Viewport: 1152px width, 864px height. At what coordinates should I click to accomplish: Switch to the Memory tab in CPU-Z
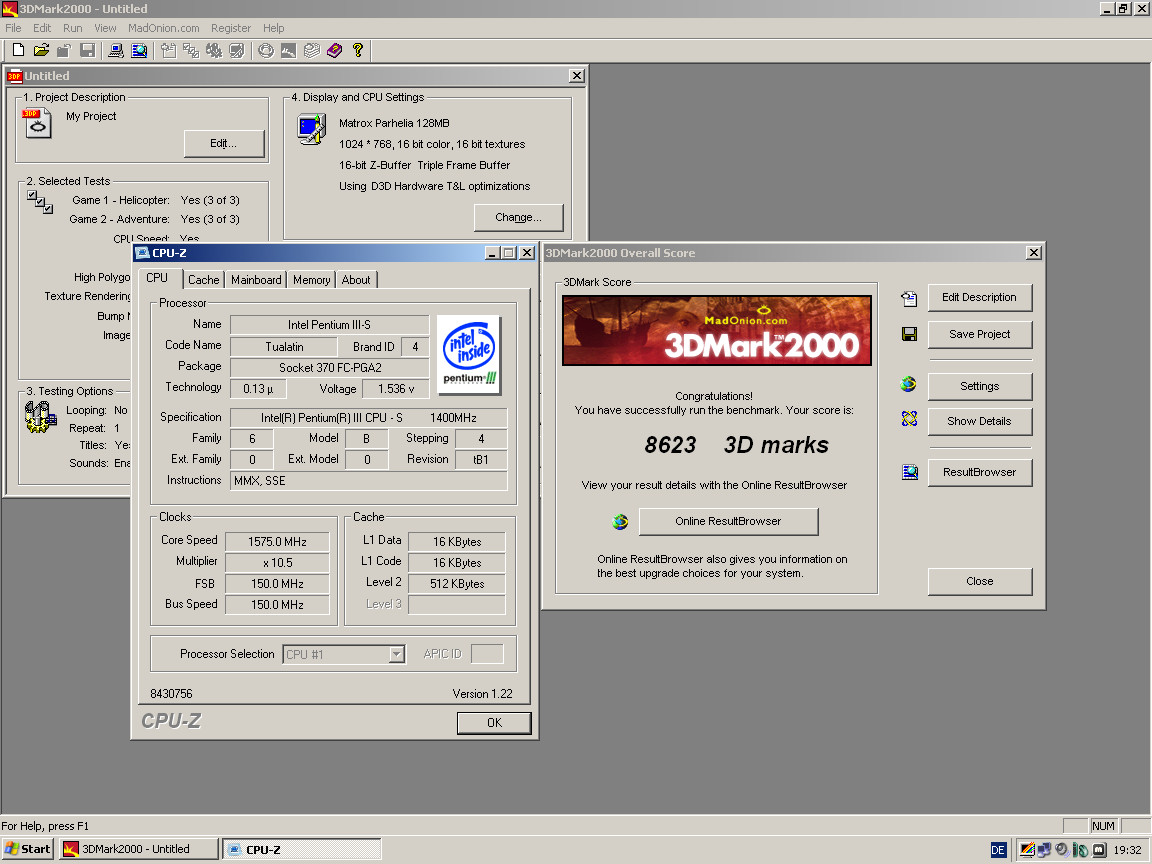point(312,280)
